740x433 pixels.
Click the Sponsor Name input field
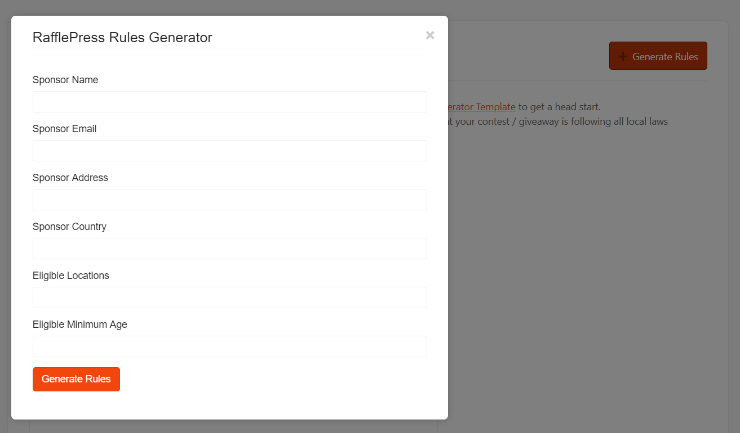pos(229,102)
